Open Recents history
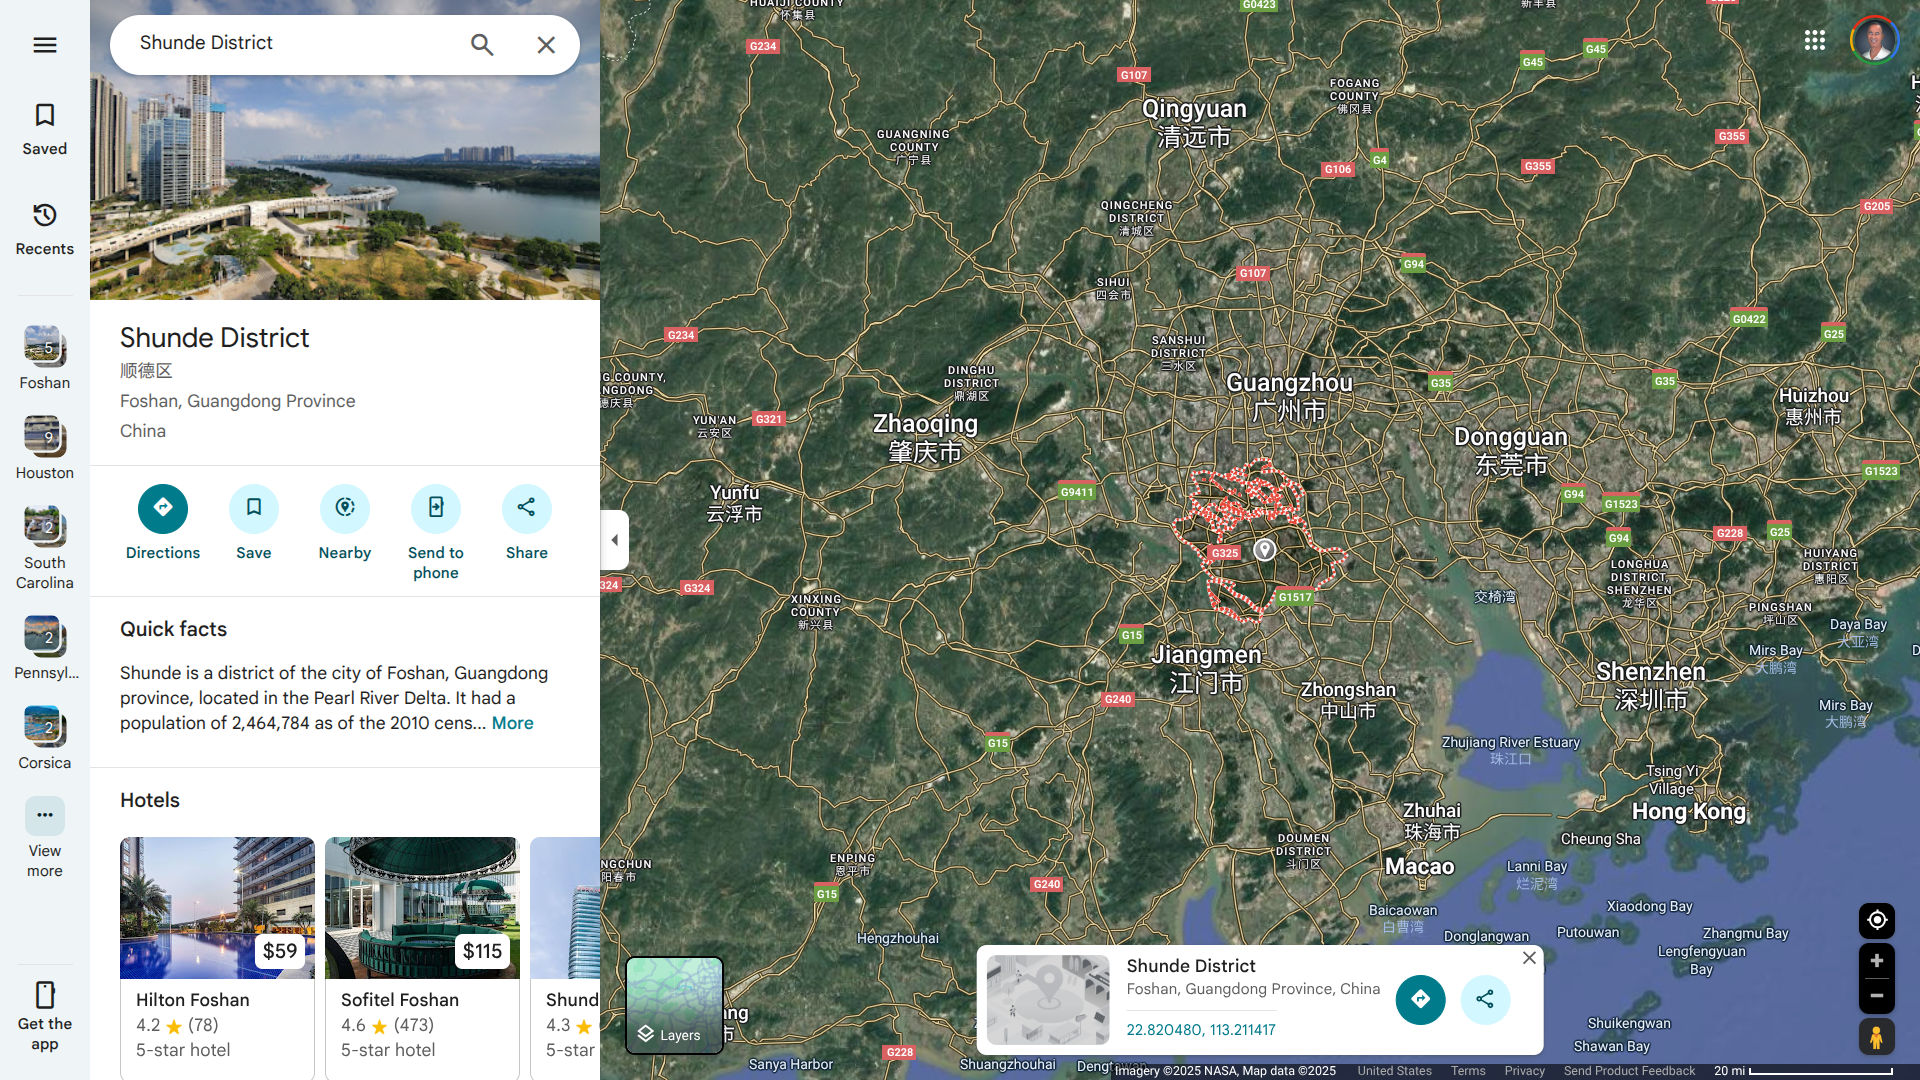 pyautogui.click(x=44, y=228)
